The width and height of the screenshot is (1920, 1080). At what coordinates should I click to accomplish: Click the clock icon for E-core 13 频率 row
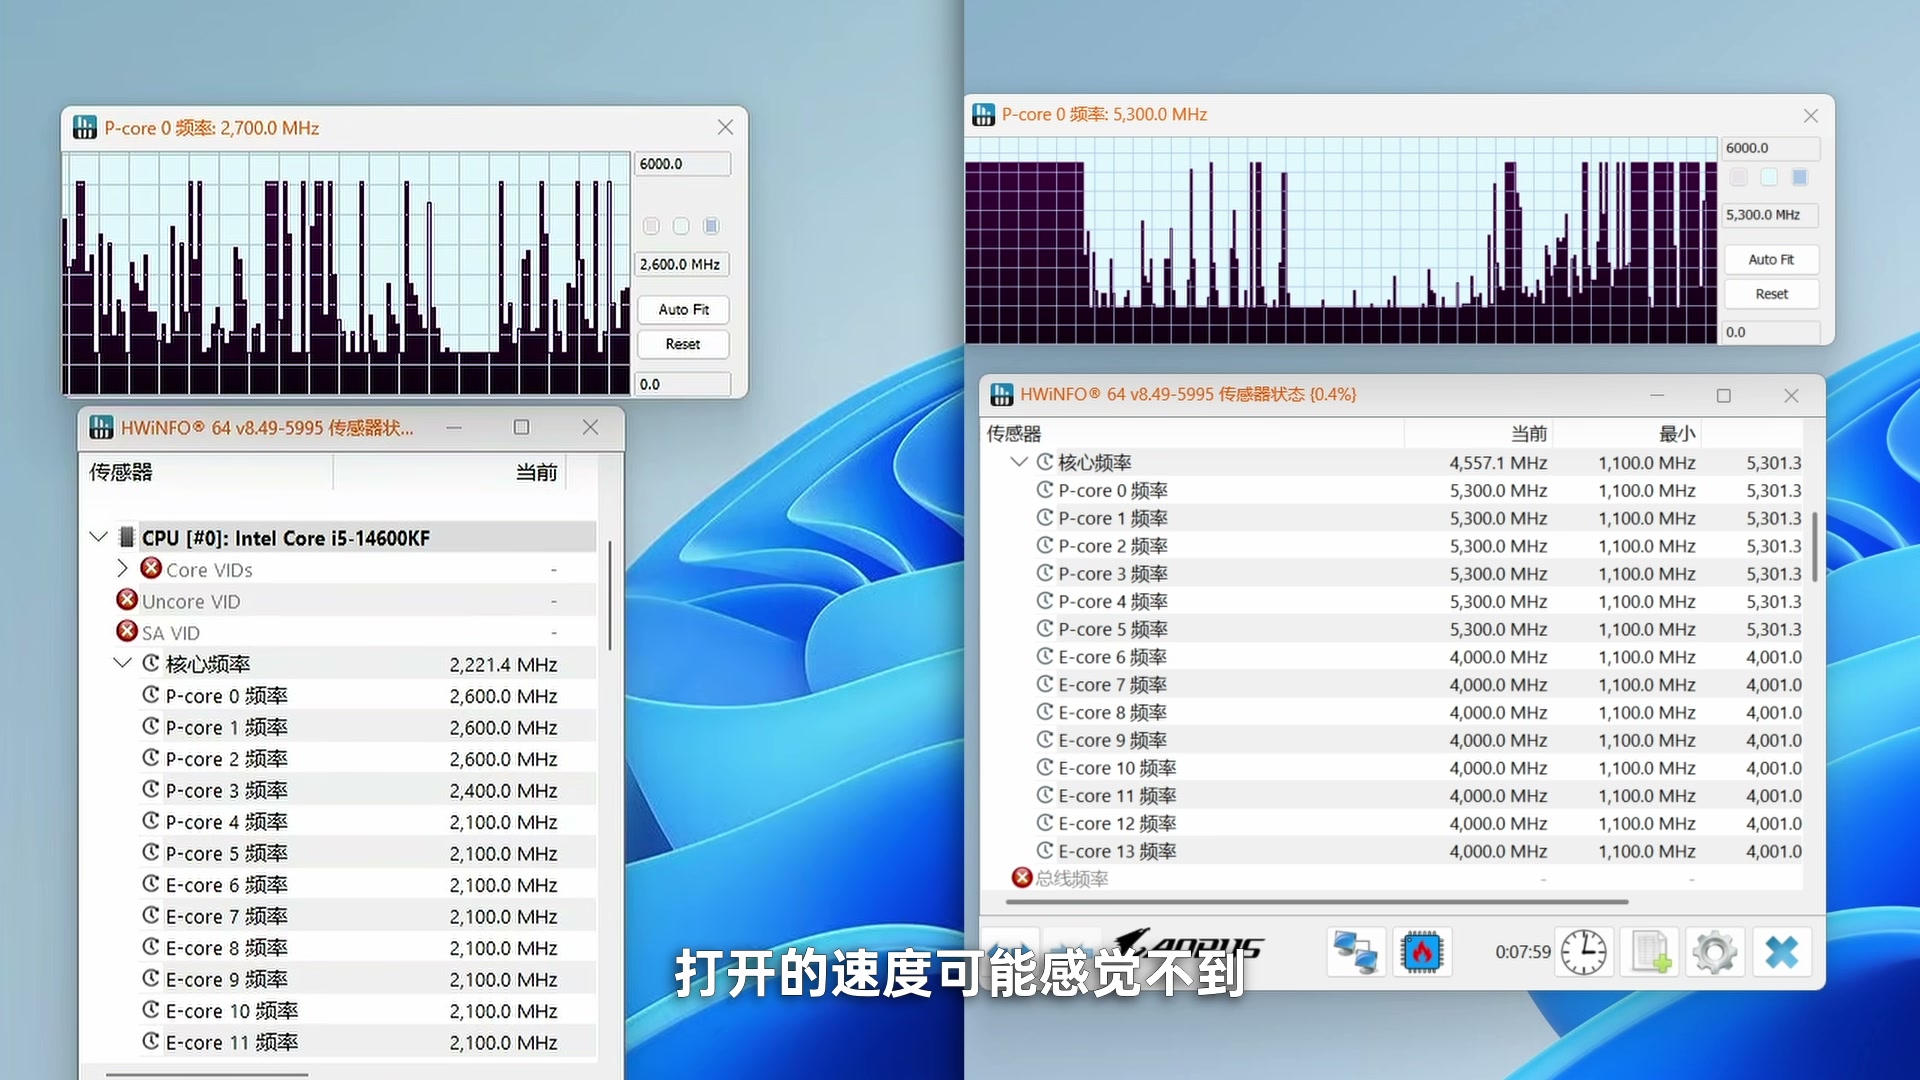tap(1045, 850)
